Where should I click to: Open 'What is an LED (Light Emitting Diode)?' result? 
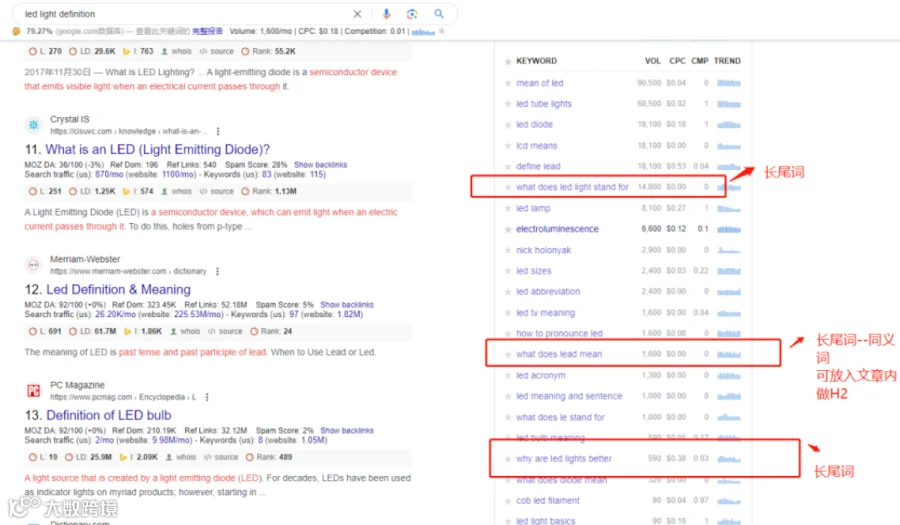pos(157,150)
